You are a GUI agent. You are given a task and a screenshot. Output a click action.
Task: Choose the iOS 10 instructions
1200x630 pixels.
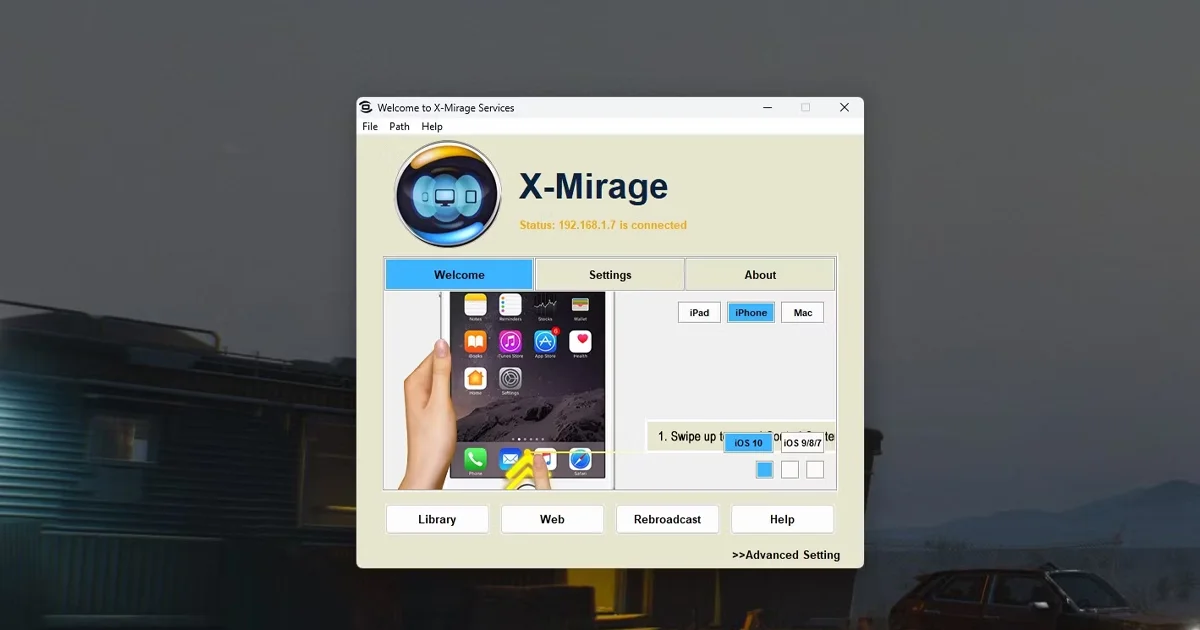click(x=748, y=443)
